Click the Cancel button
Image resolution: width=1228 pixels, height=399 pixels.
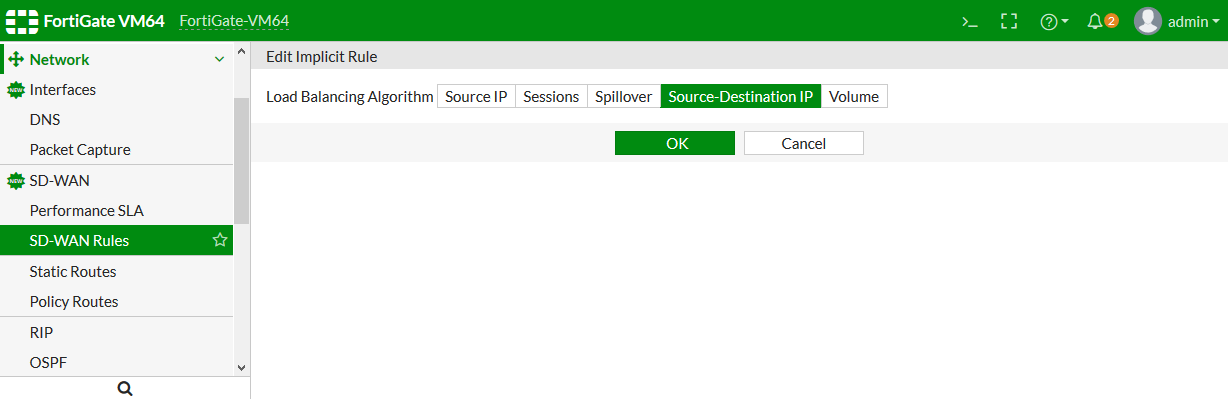pyautogui.click(x=804, y=143)
